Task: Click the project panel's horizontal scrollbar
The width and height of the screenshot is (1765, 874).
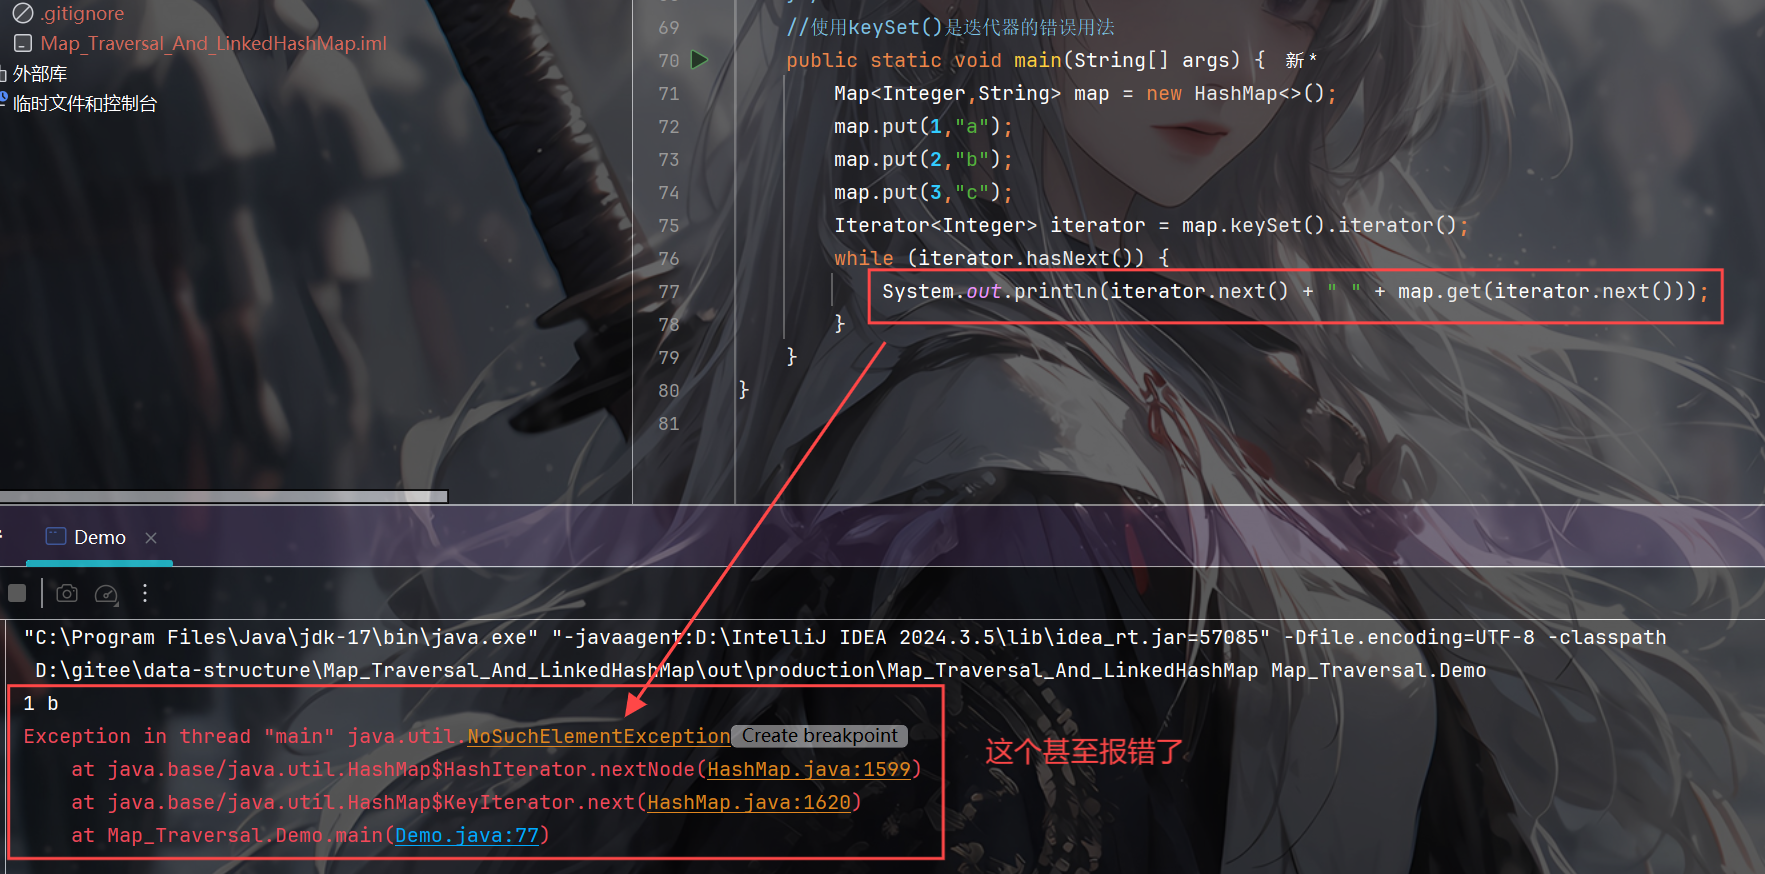Action: point(223,496)
